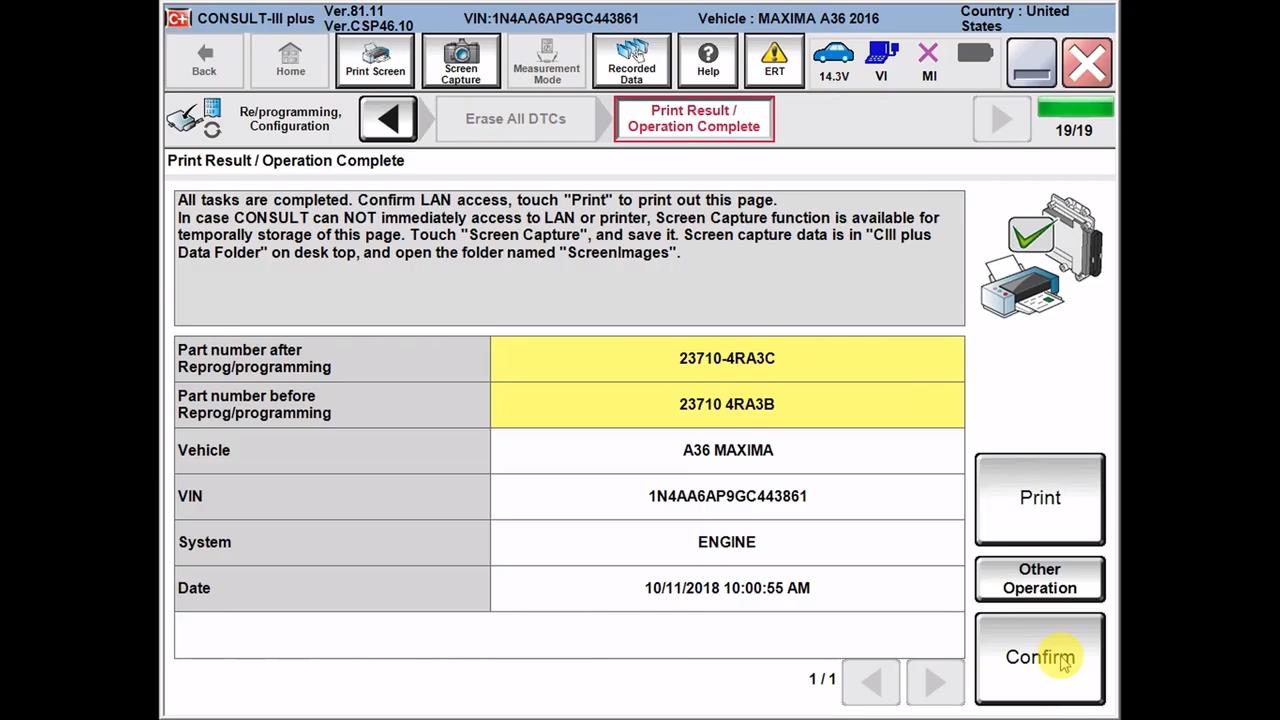Click the ENGINE system value

point(727,543)
